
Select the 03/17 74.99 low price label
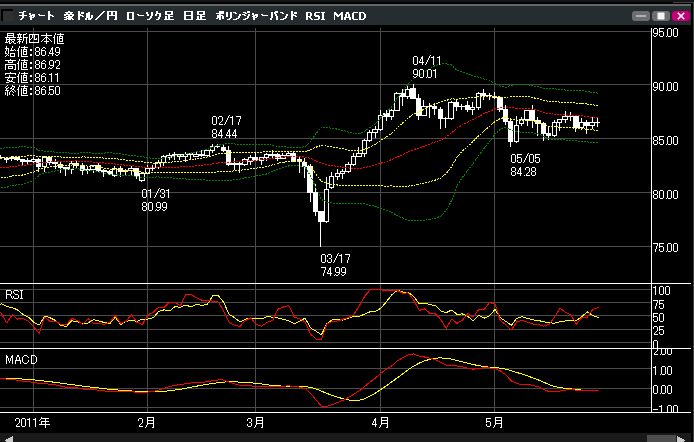click(333, 265)
